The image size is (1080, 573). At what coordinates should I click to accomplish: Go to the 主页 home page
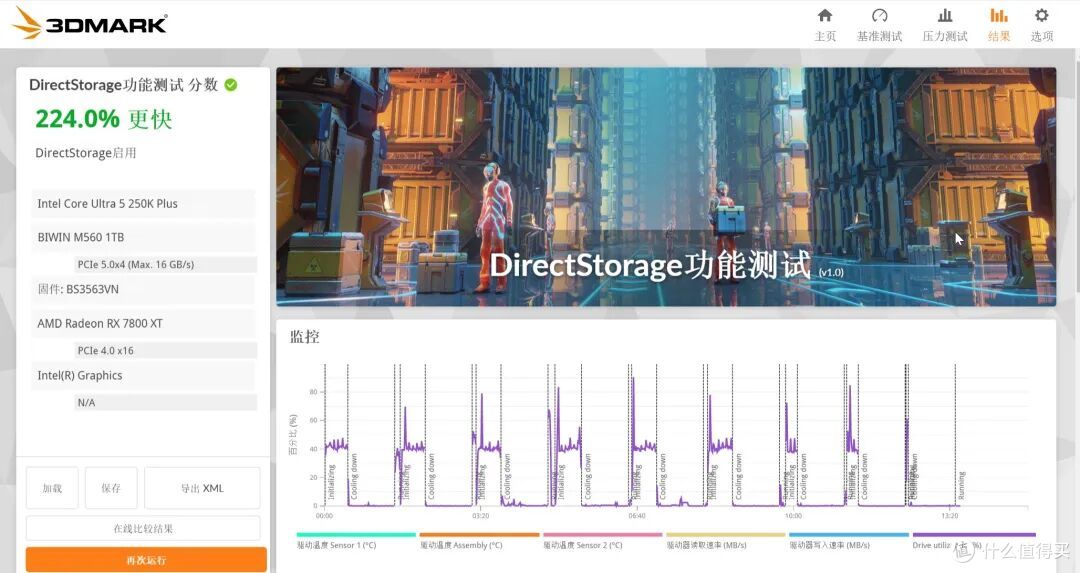coord(824,25)
